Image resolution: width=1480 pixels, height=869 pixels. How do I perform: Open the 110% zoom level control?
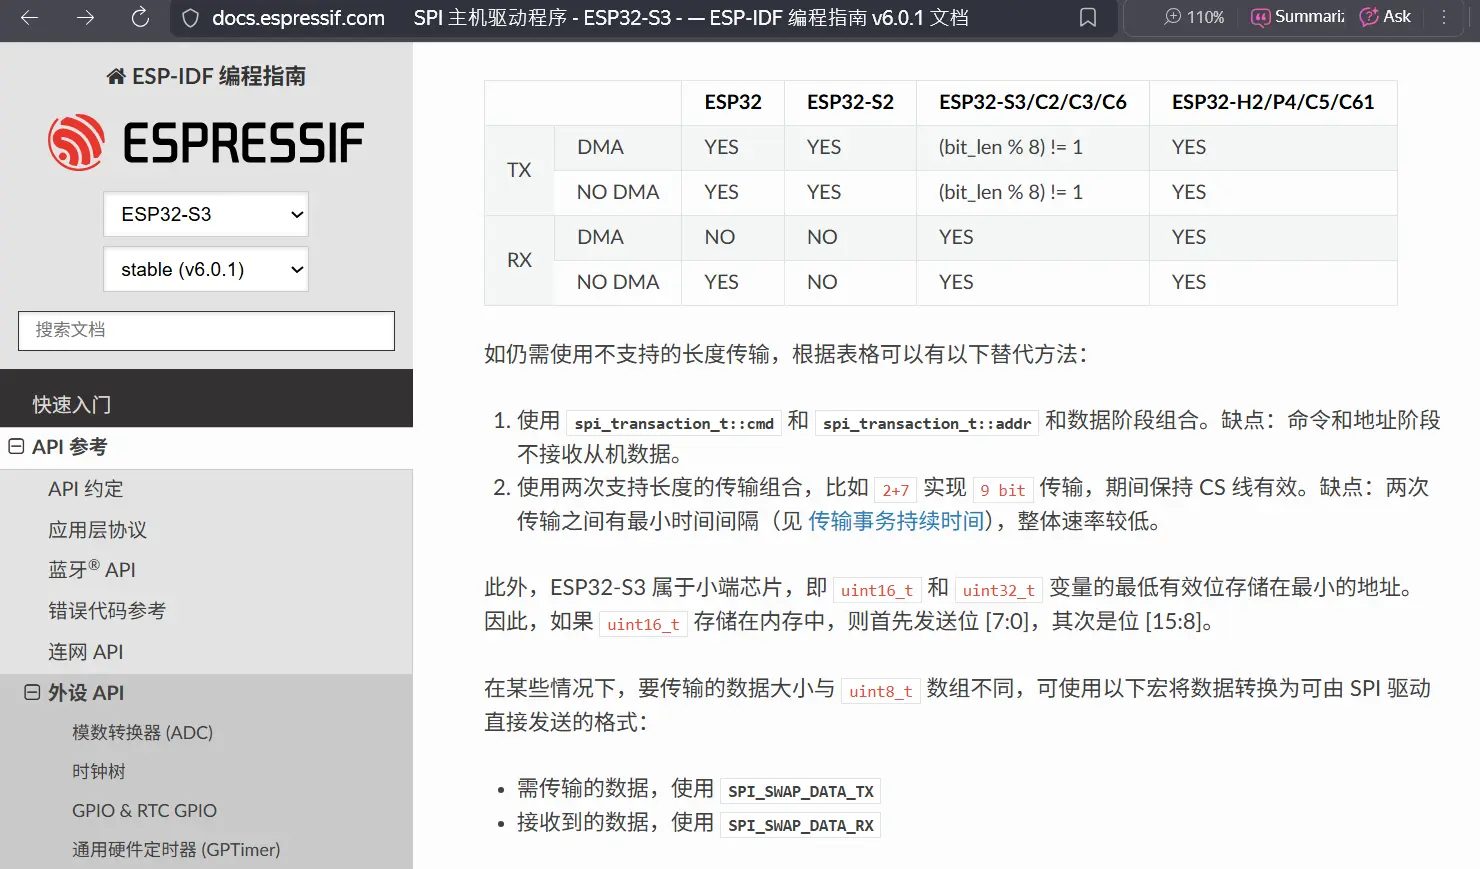[1194, 17]
